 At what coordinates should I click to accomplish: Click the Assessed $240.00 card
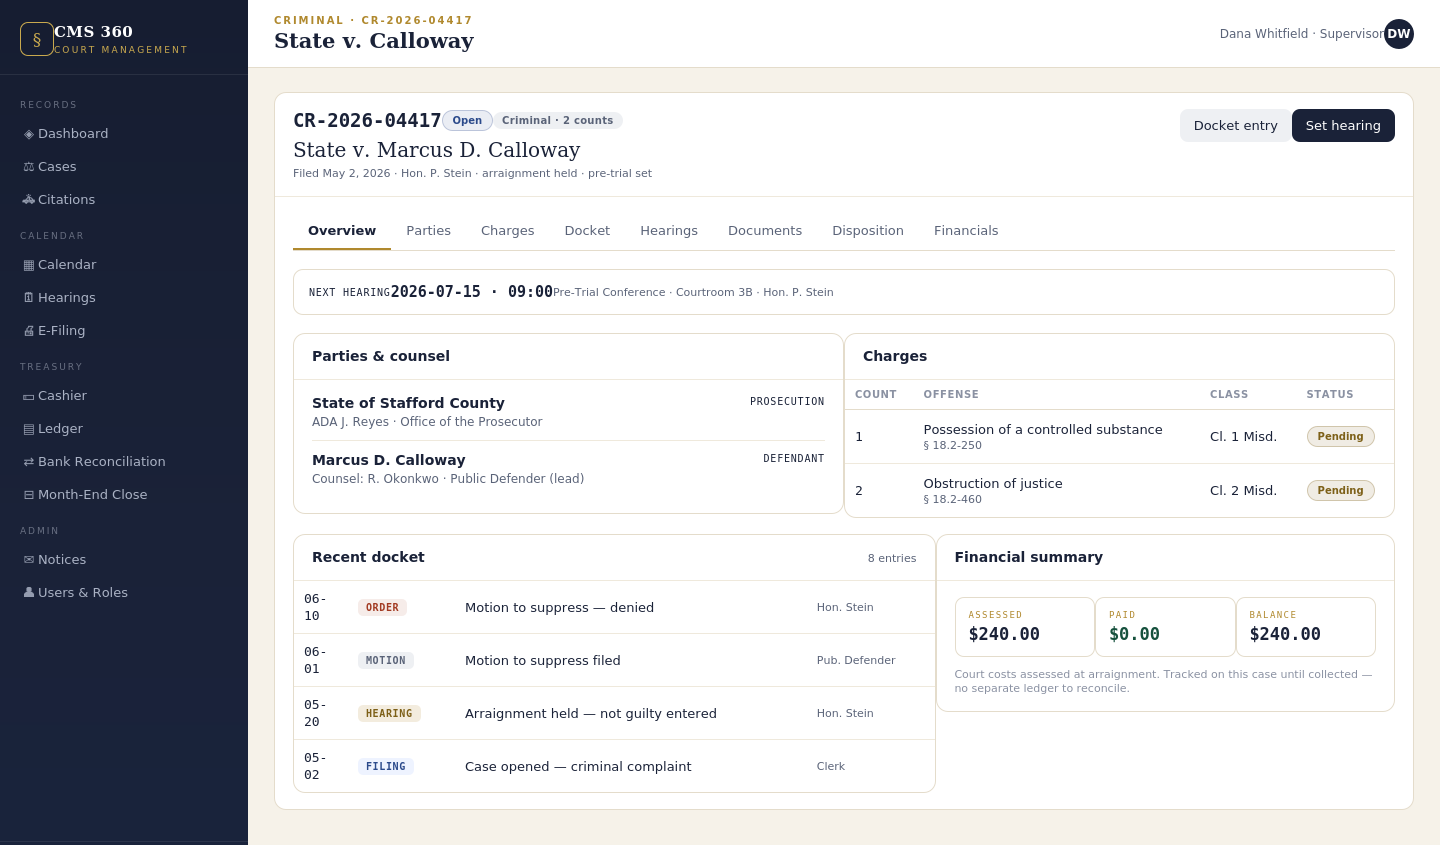click(1025, 627)
